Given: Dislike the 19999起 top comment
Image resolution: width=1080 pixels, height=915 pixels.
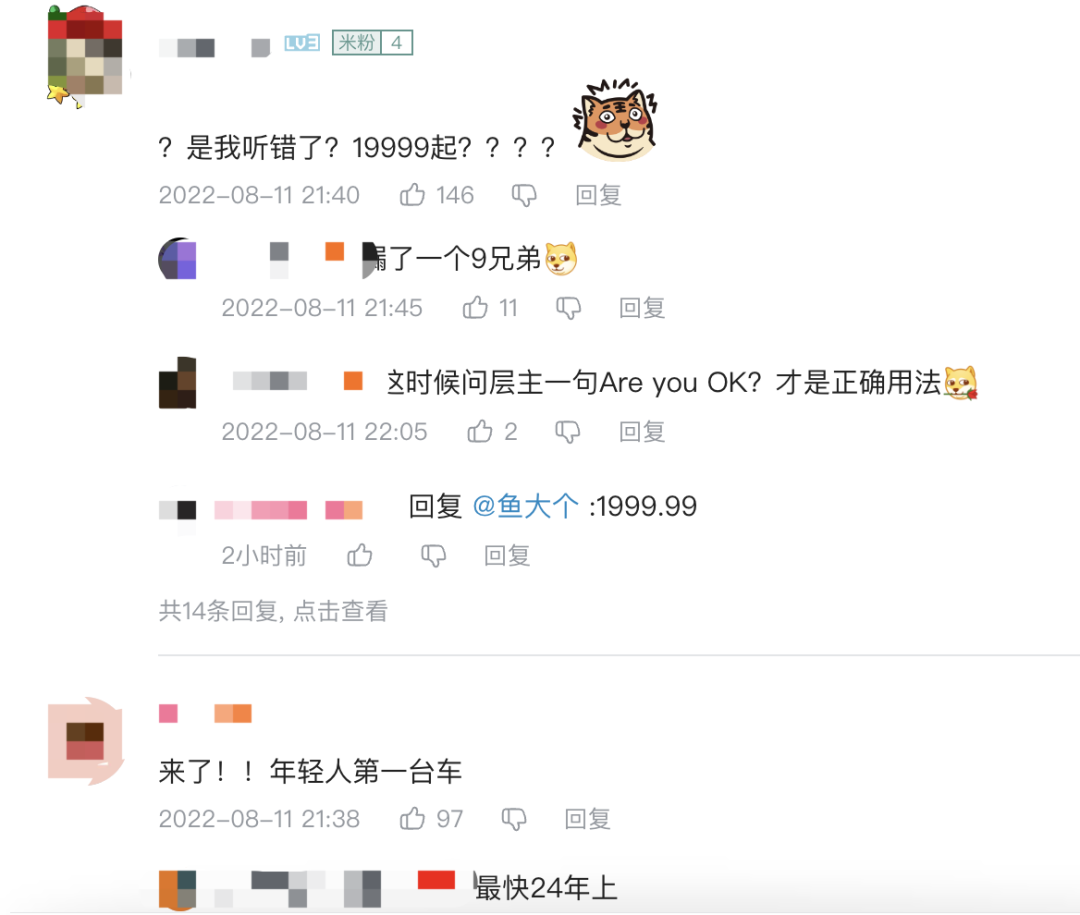Looking at the screenshot, I should (524, 196).
